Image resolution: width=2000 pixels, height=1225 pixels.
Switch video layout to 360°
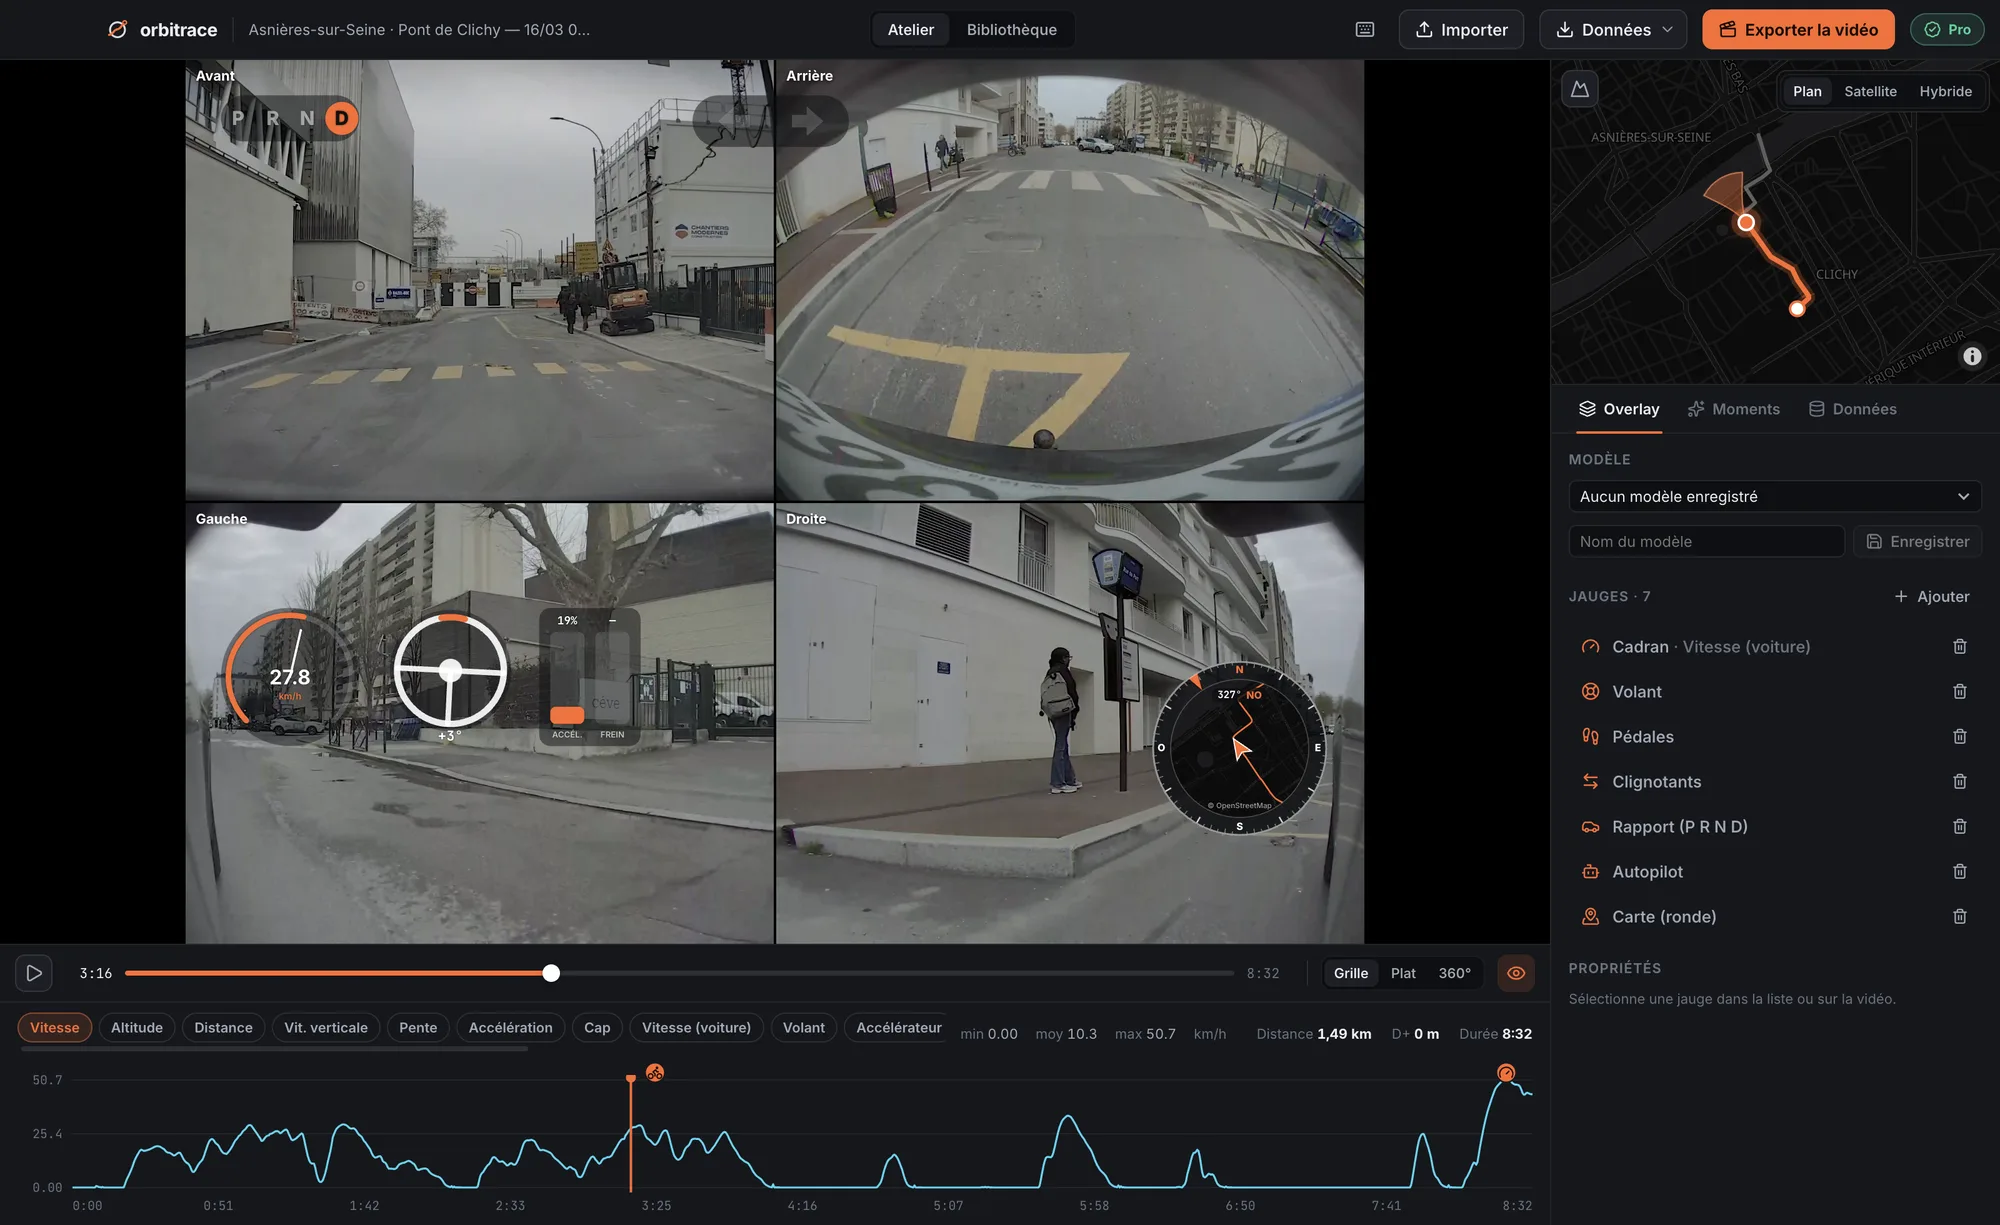1454,973
